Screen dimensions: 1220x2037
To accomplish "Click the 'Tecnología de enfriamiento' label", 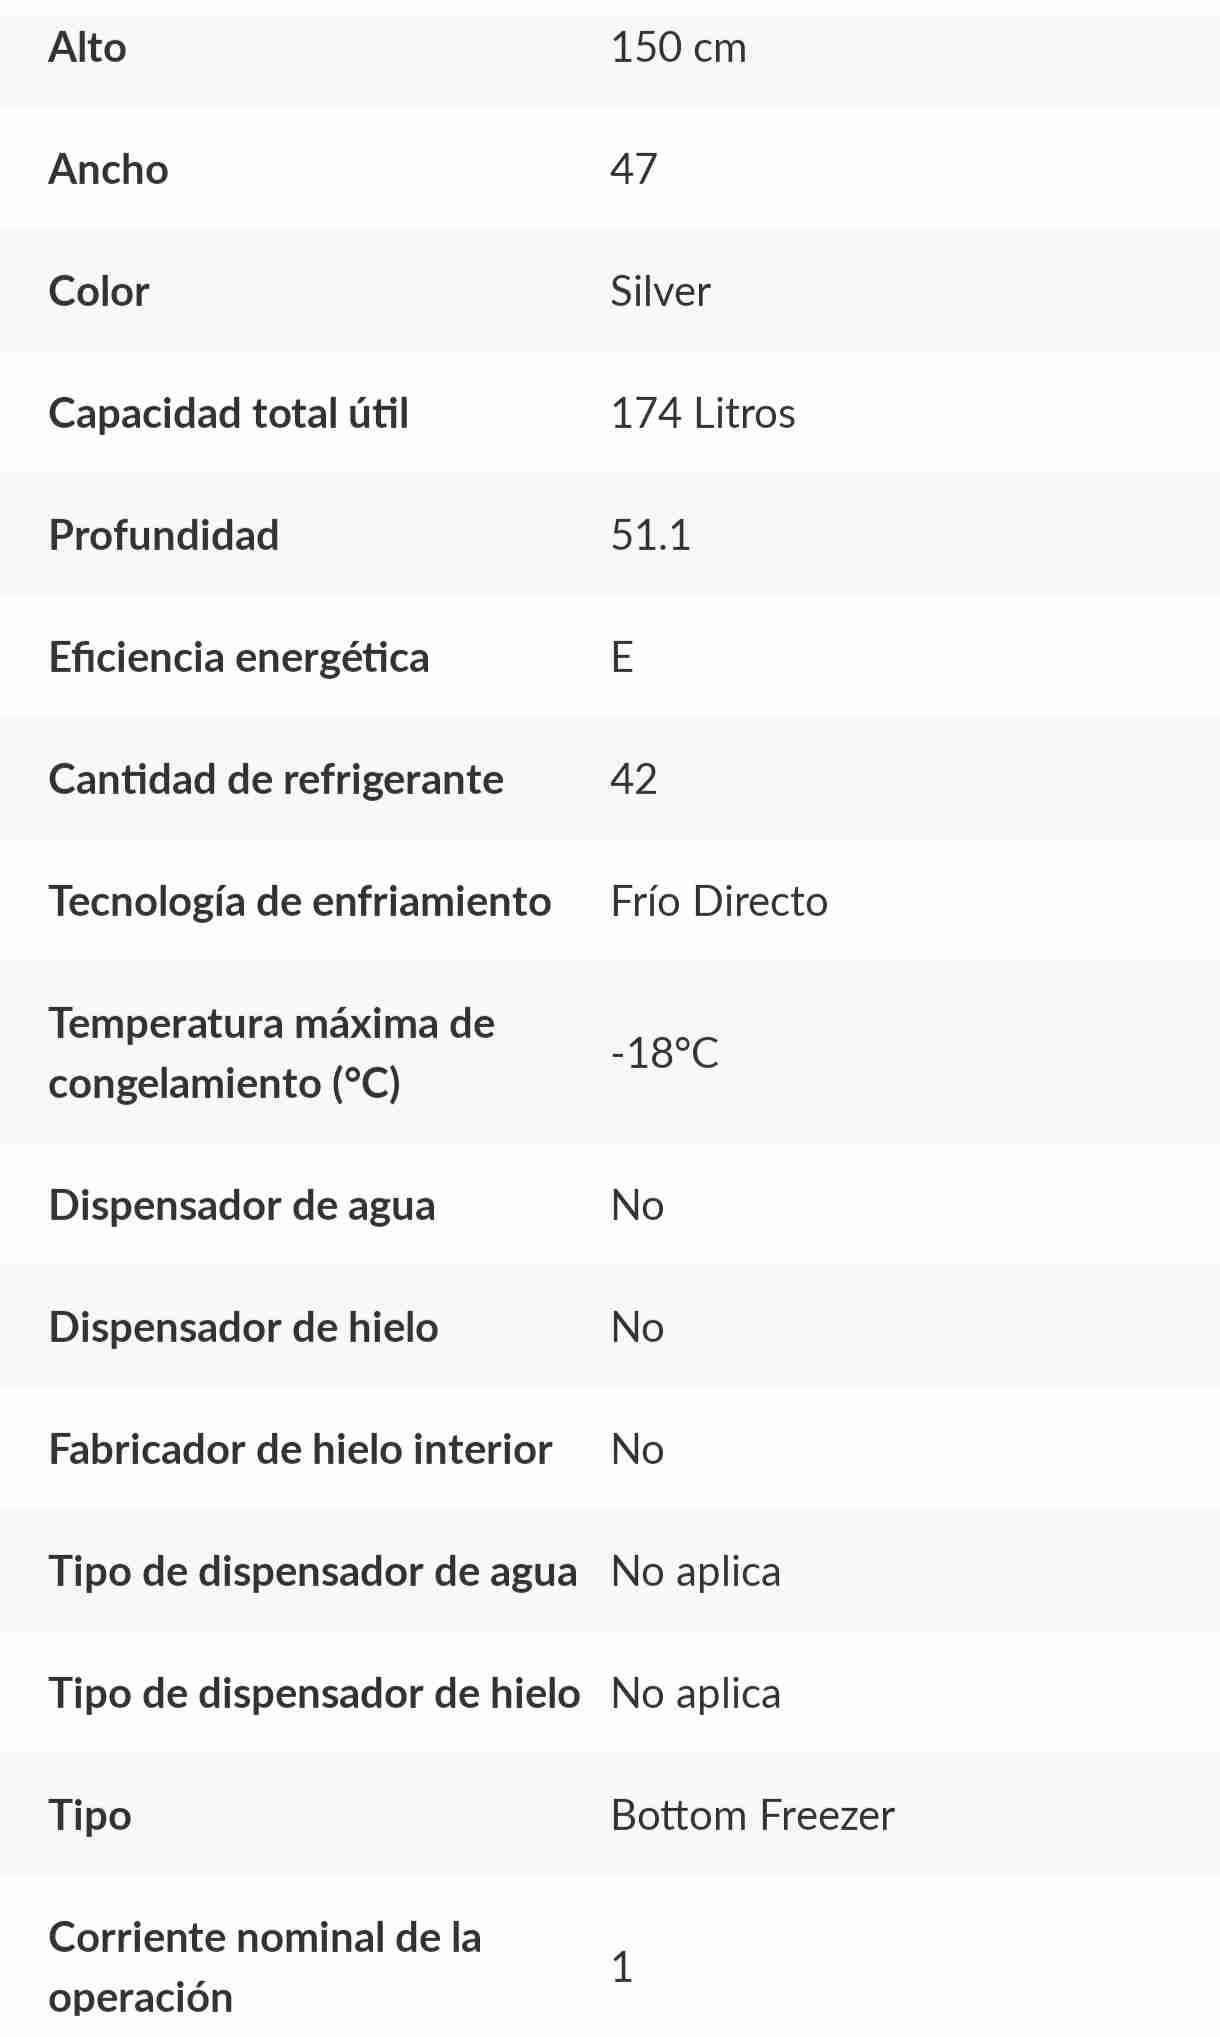I will coord(299,902).
